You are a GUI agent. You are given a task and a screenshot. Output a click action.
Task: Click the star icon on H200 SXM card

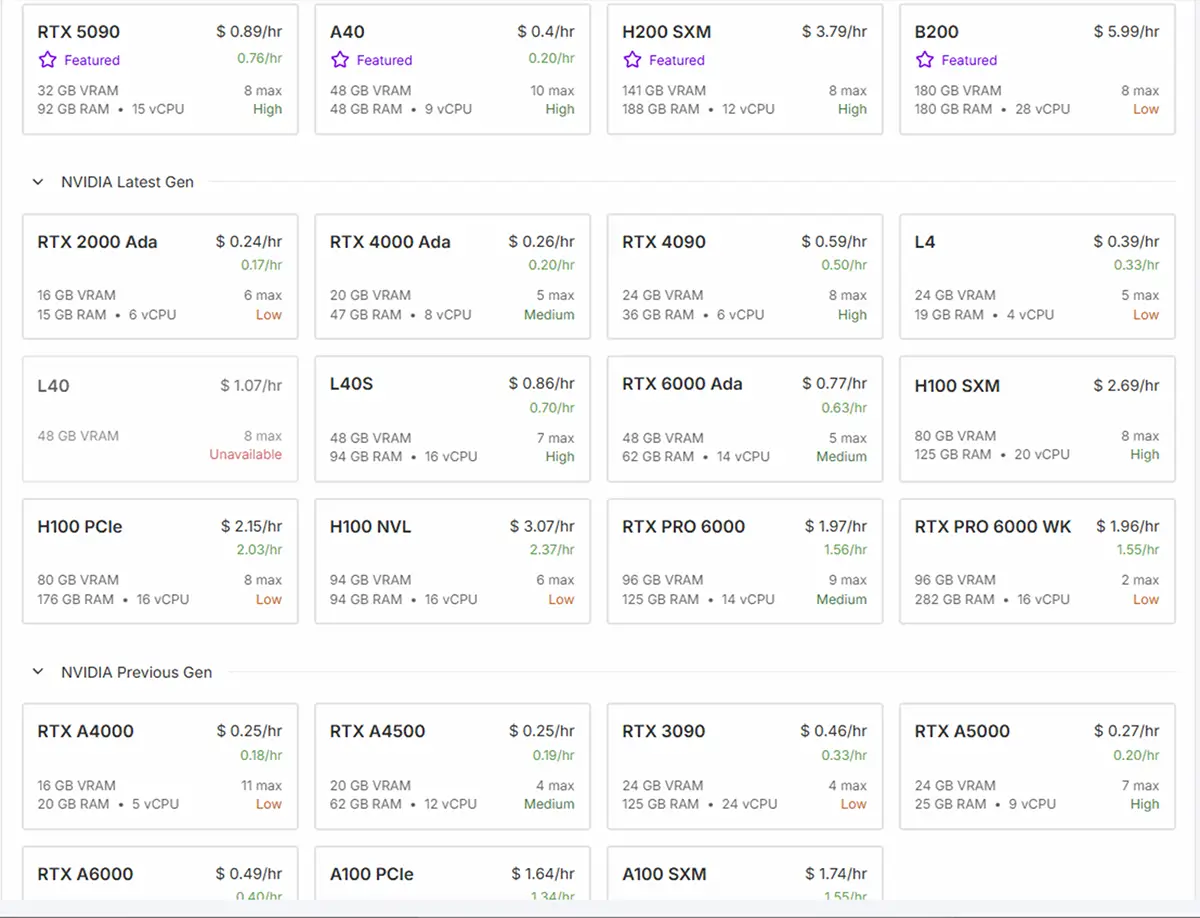[x=631, y=60]
